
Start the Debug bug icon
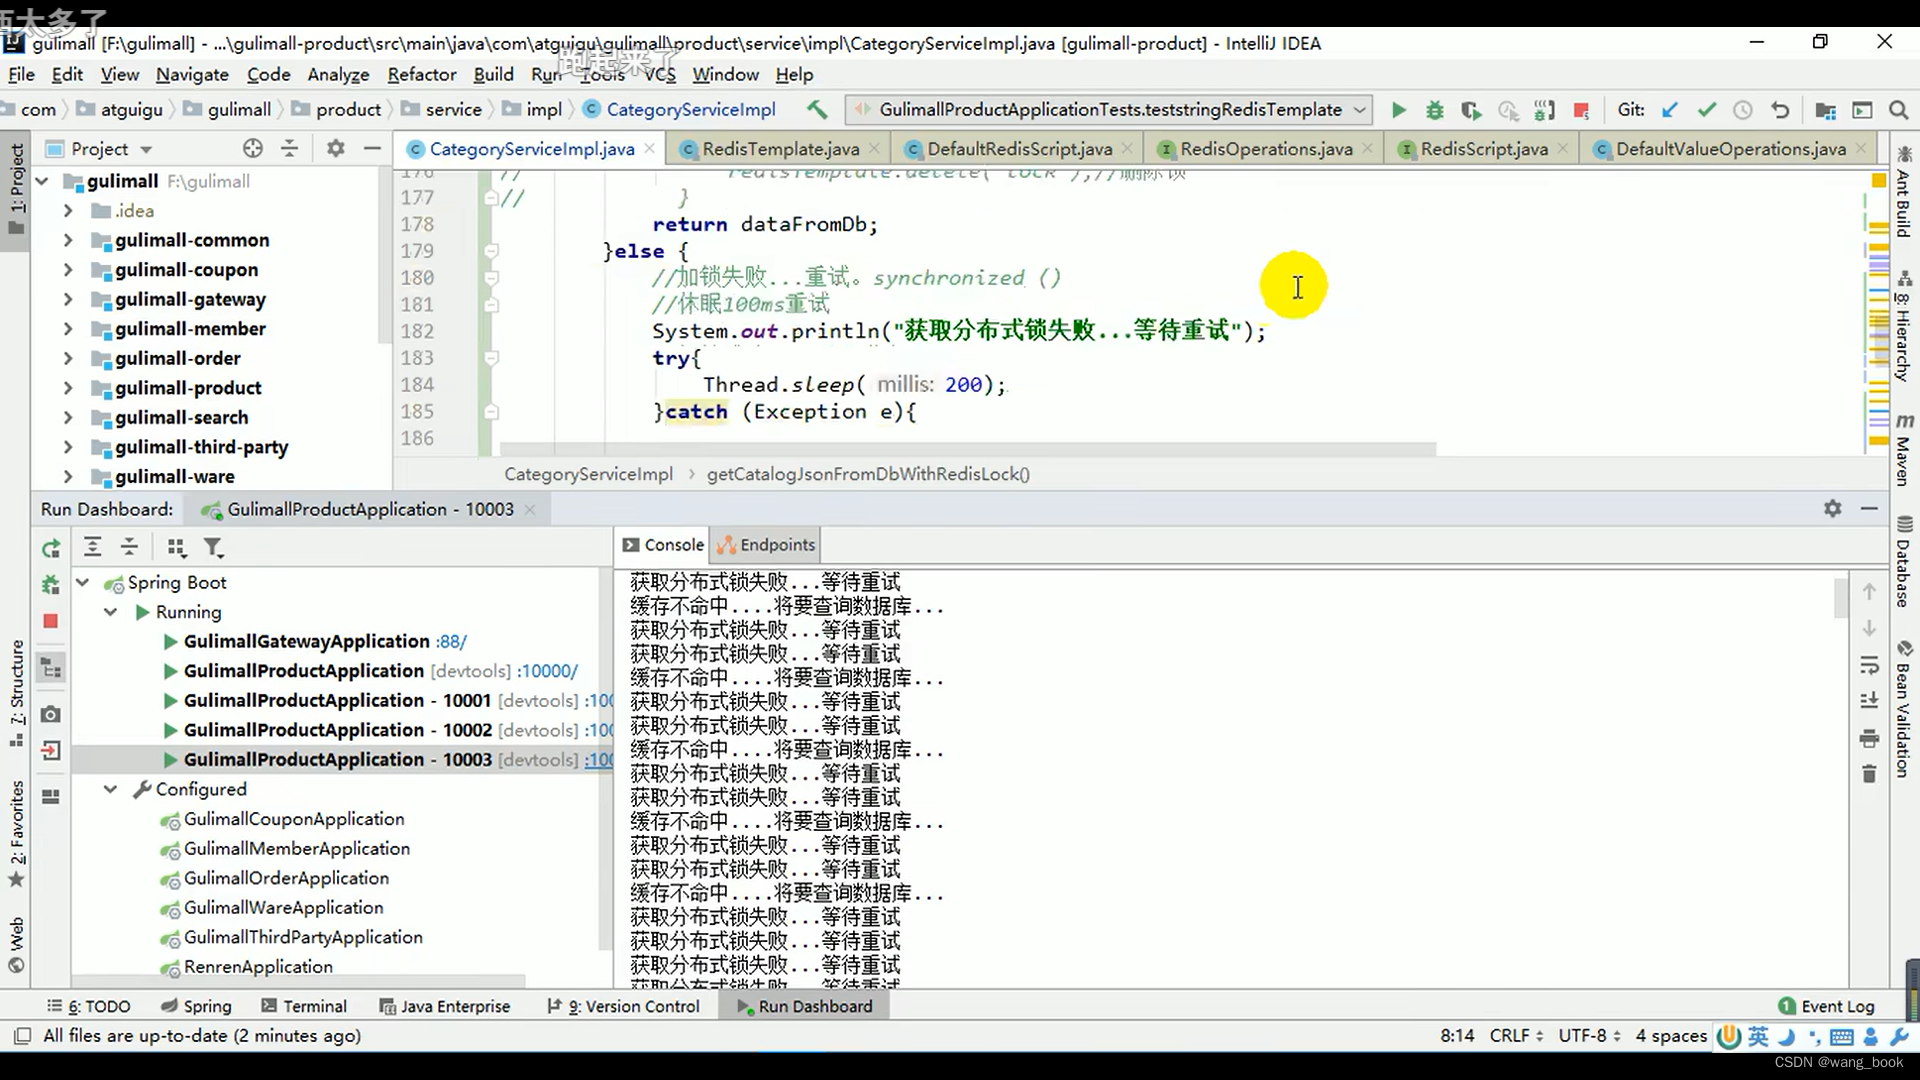(x=1434, y=110)
